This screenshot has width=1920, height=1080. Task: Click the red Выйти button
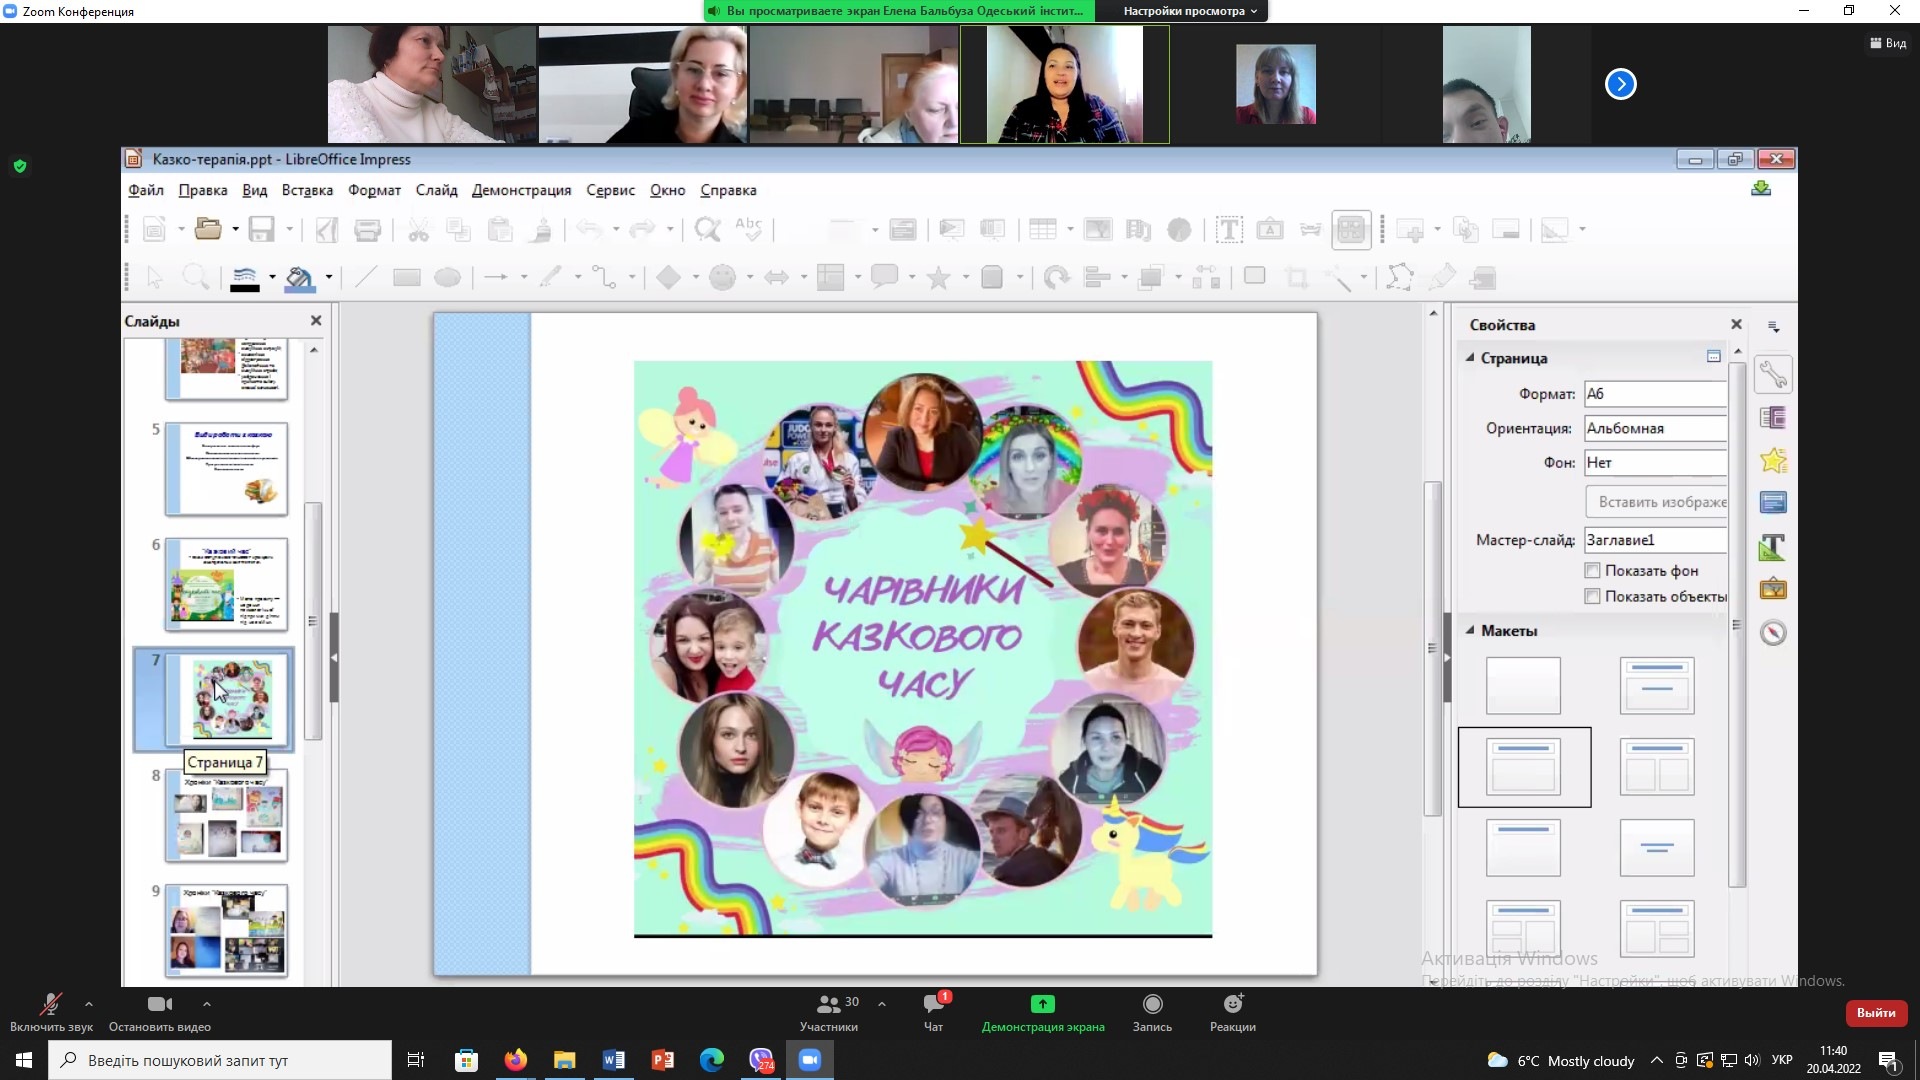[x=1875, y=1013]
